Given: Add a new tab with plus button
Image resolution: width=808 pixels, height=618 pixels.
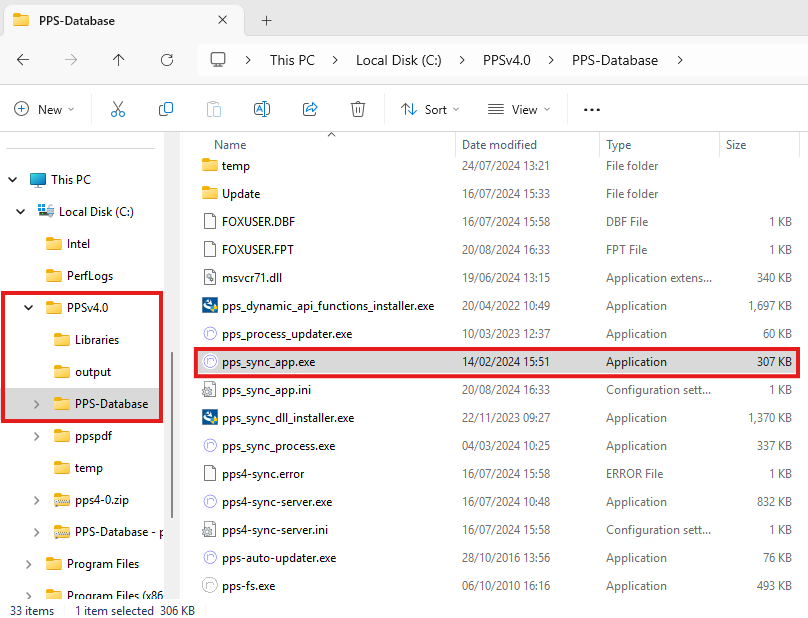Looking at the screenshot, I should (266, 21).
